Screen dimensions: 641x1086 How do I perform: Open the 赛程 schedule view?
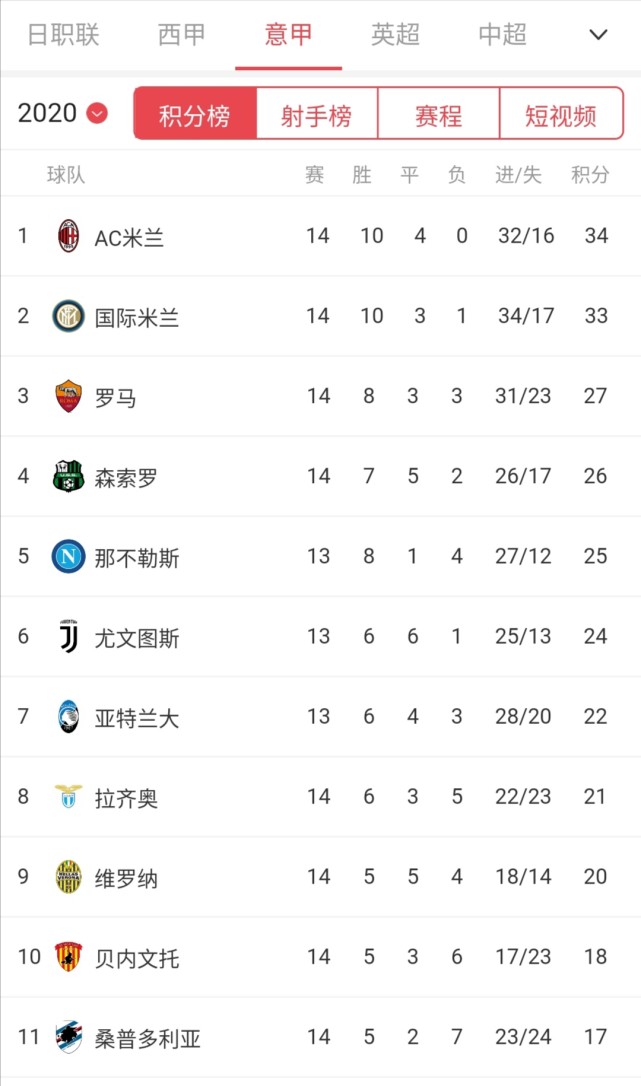(438, 115)
